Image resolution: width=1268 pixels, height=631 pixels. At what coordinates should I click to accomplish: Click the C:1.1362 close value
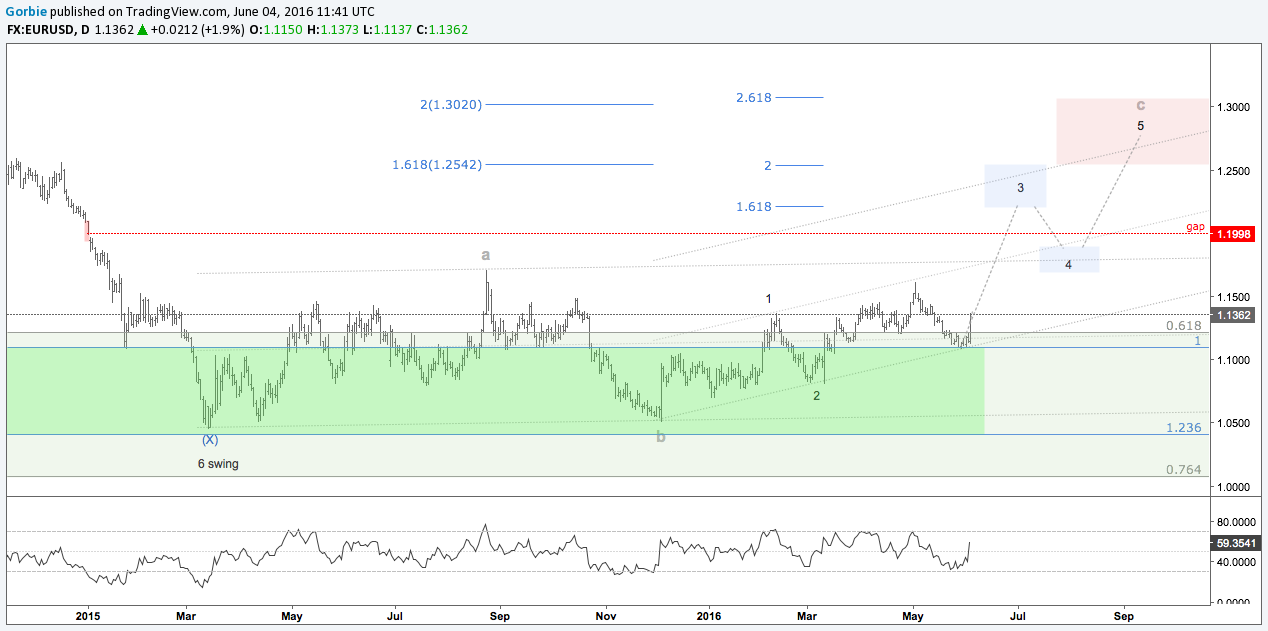point(442,30)
